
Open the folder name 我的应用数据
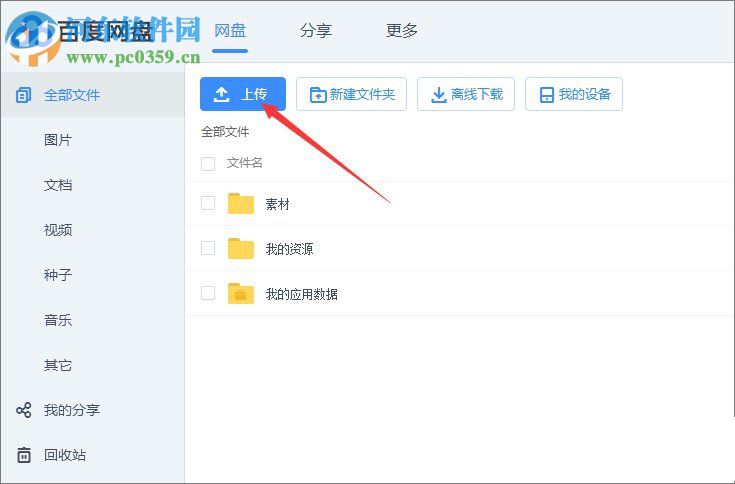click(x=301, y=294)
